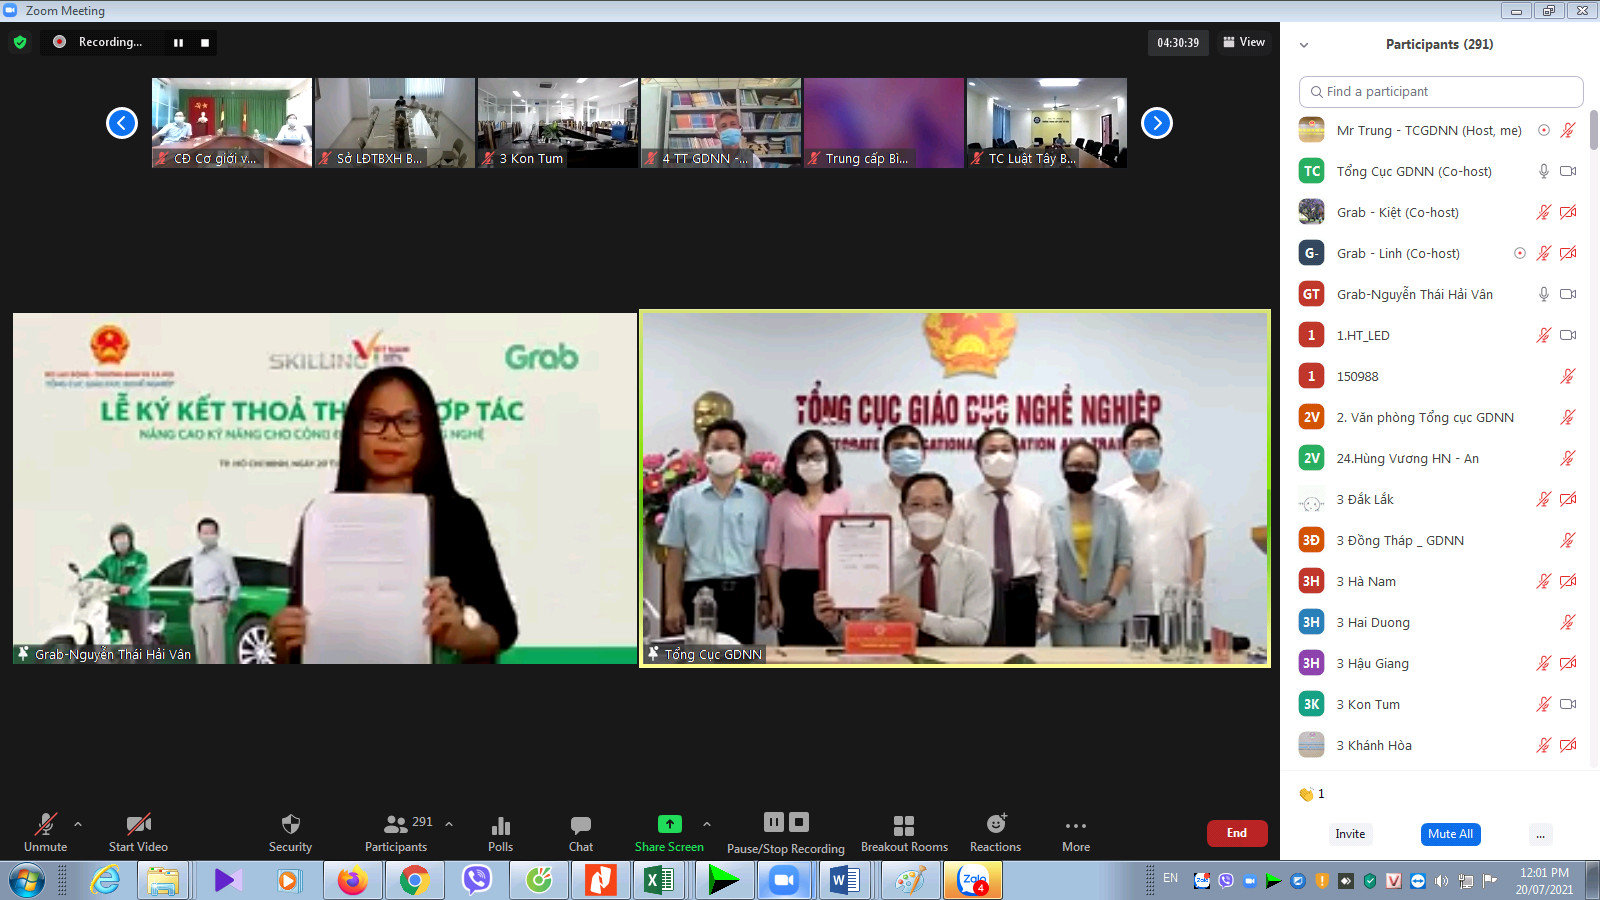This screenshot has width=1600, height=900.
Task: Pause recording using top indicator pause icon
Action: click(178, 43)
